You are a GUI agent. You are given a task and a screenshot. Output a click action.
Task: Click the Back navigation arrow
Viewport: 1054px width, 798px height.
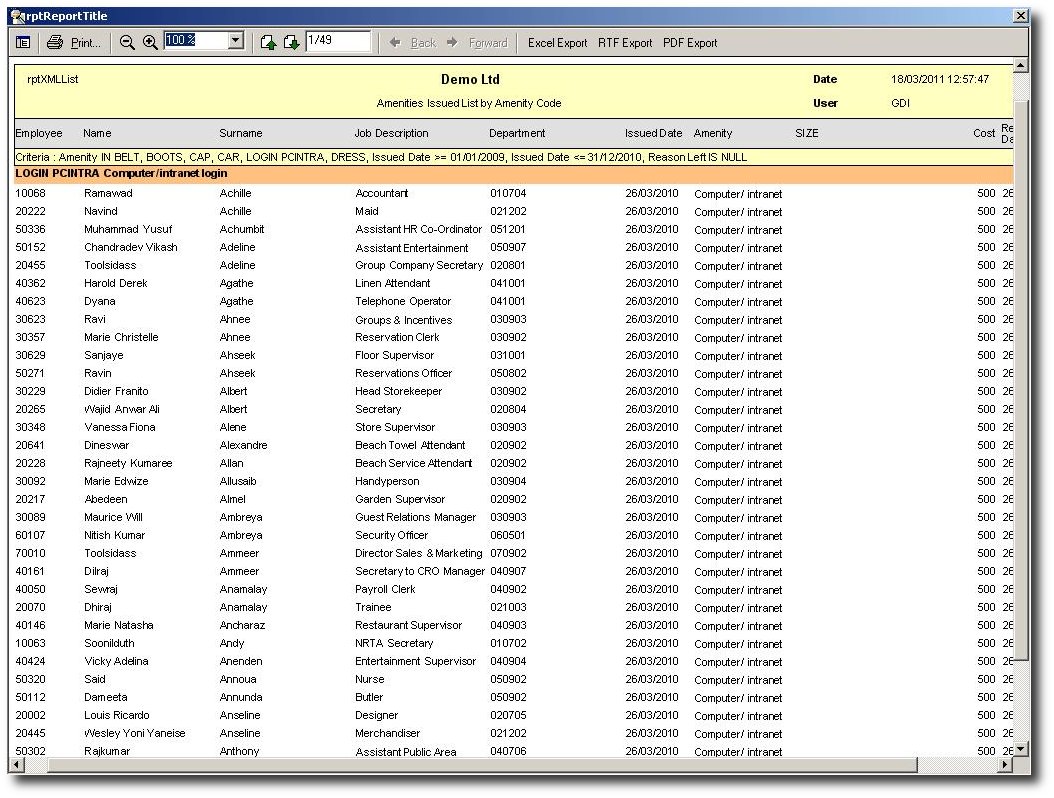tap(413, 43)
